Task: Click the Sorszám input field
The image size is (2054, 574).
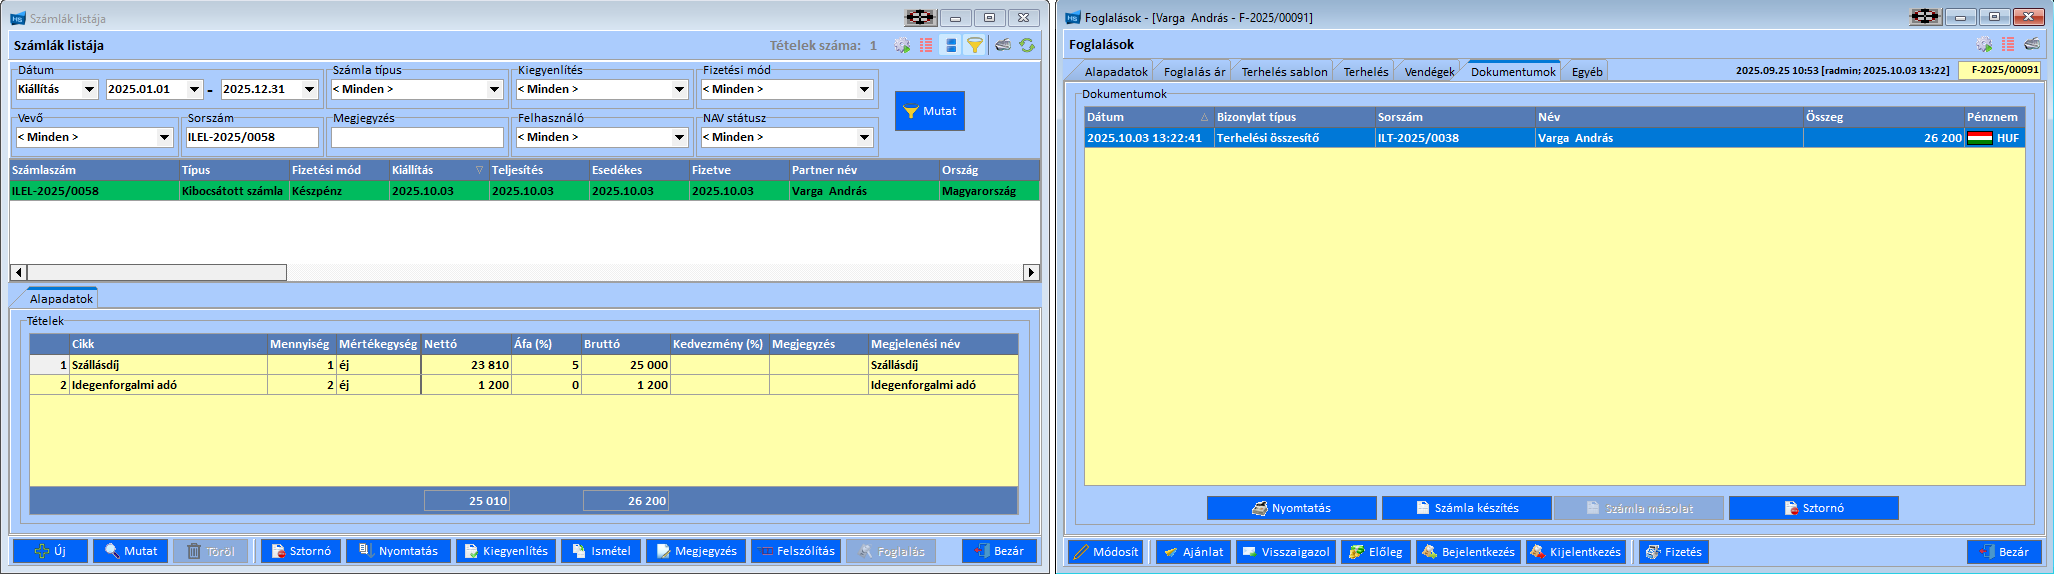Action: (252, 138)
